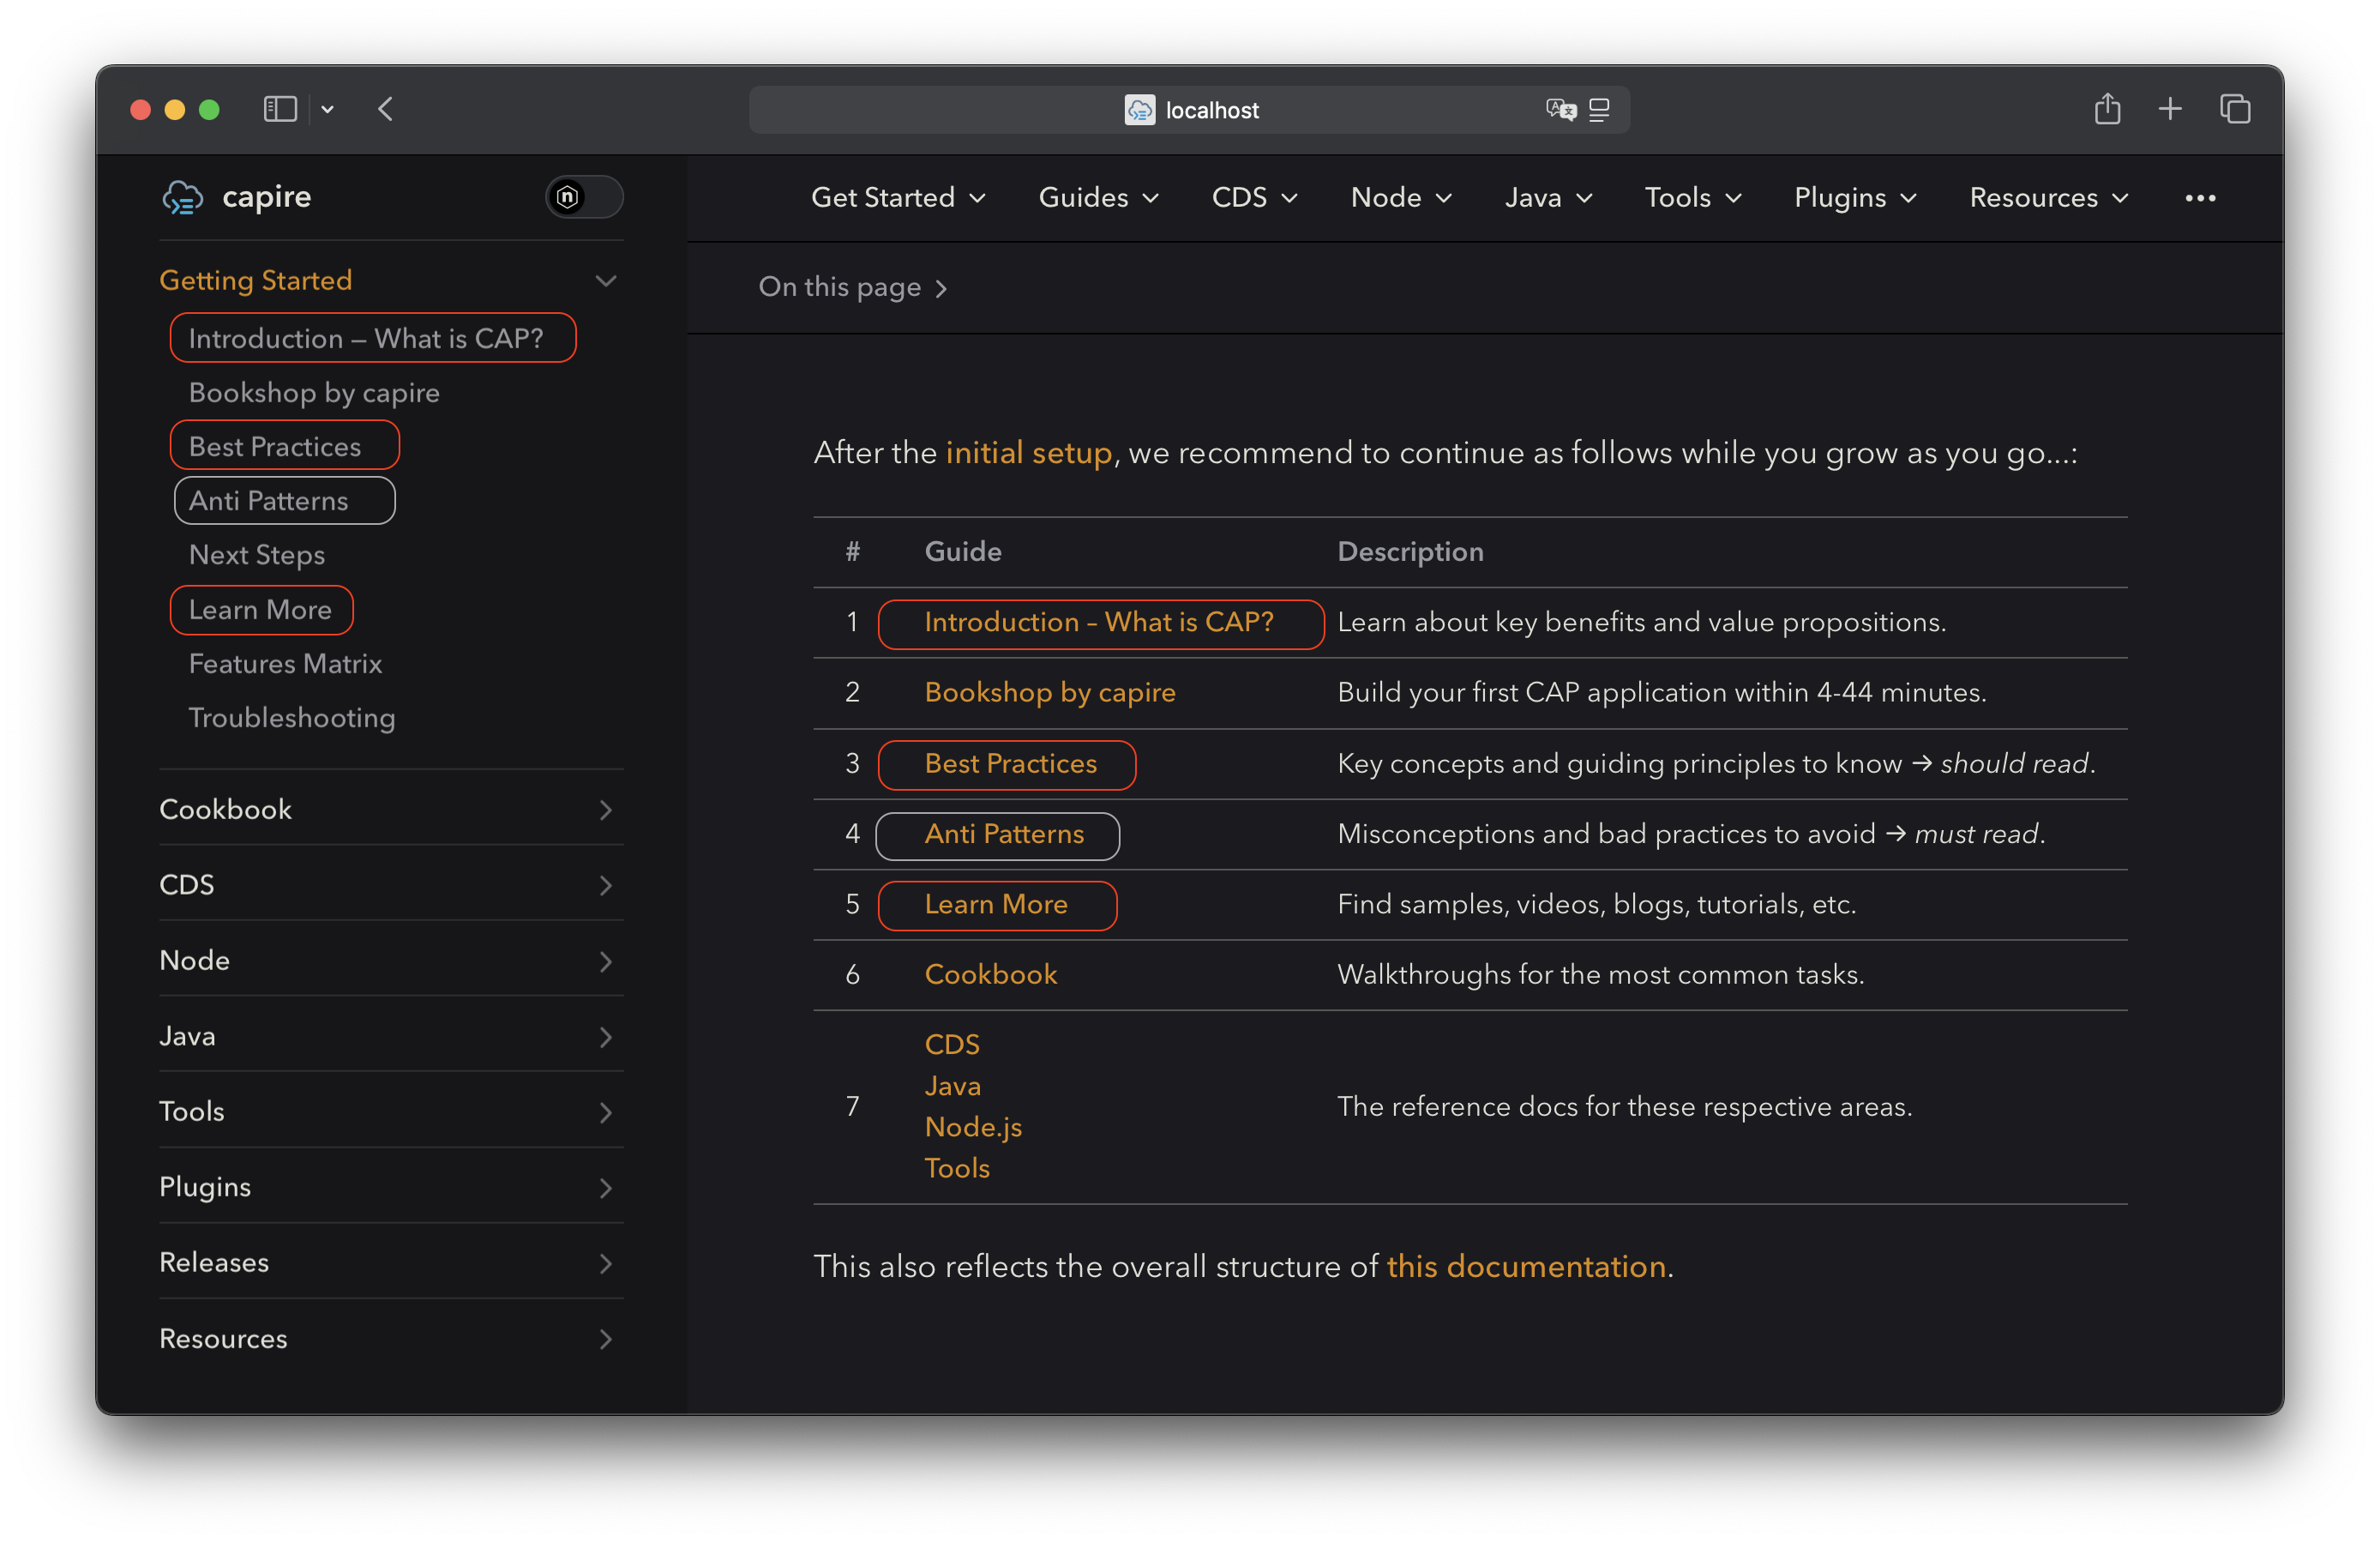Image resolution: width=2380 pixels, height=1542 pixels.
Task: Show tab overview icon
Action: [x=2235, y=108]
